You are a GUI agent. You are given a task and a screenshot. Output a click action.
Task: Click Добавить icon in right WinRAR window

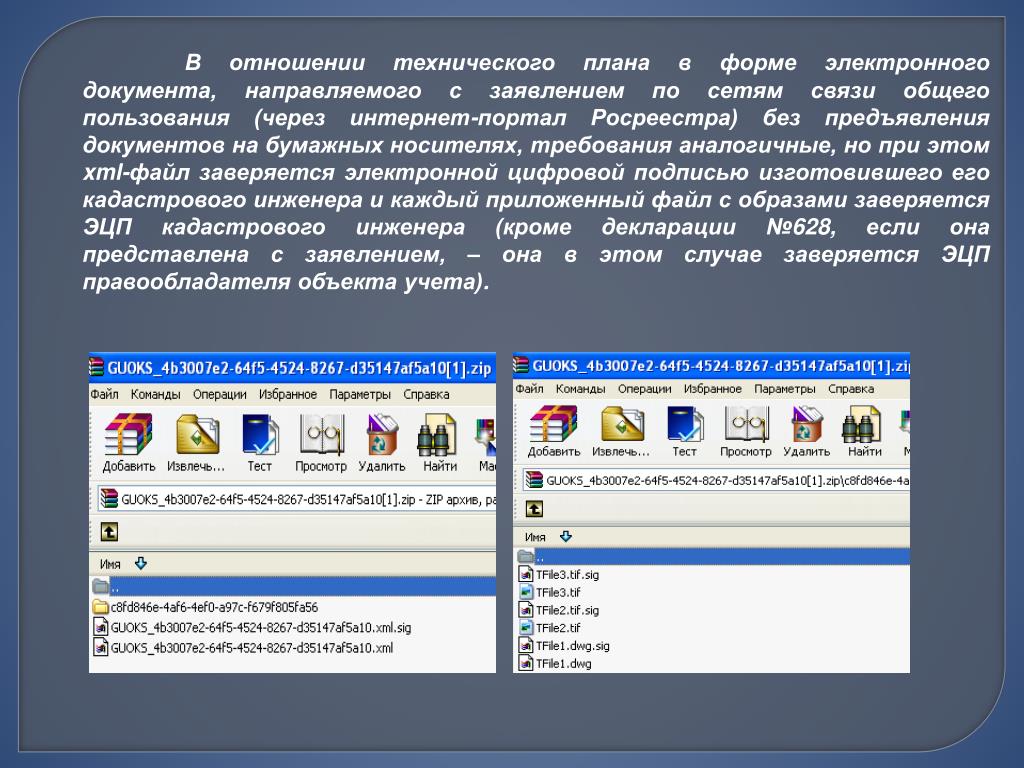(553, 423)
